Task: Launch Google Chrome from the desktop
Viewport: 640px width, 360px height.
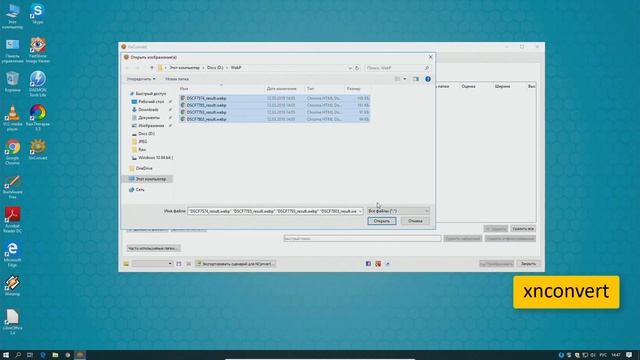Action: pos(12,152)
